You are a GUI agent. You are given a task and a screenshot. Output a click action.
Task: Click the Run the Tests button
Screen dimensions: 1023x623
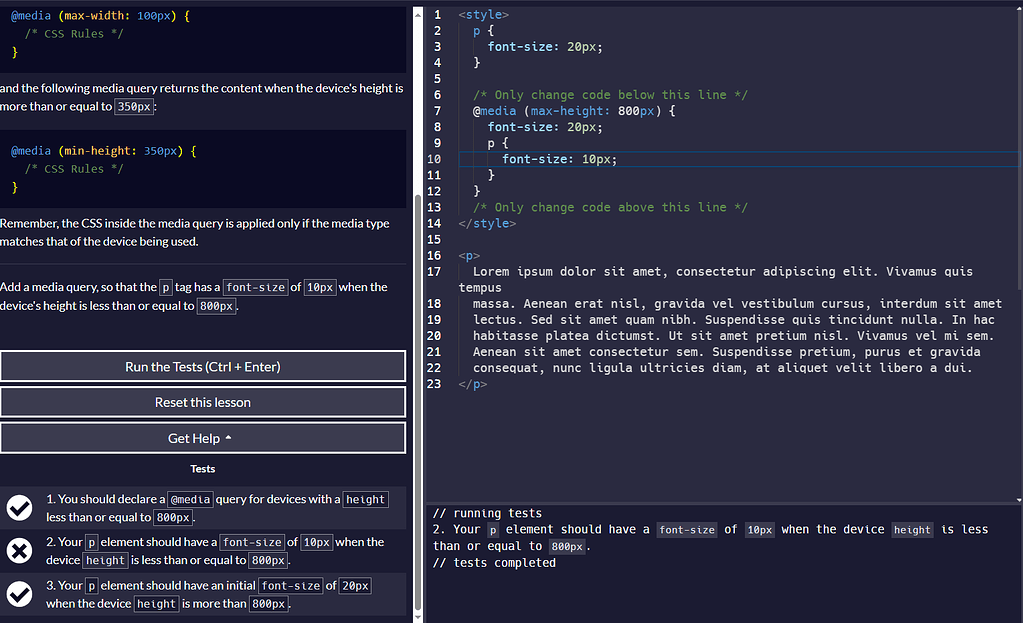202,365
